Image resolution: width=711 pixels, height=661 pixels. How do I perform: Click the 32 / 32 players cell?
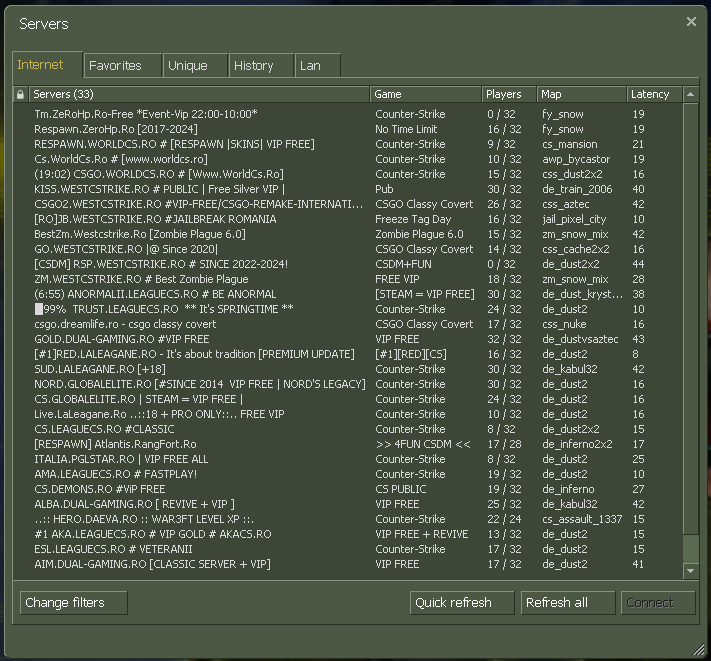504,339
